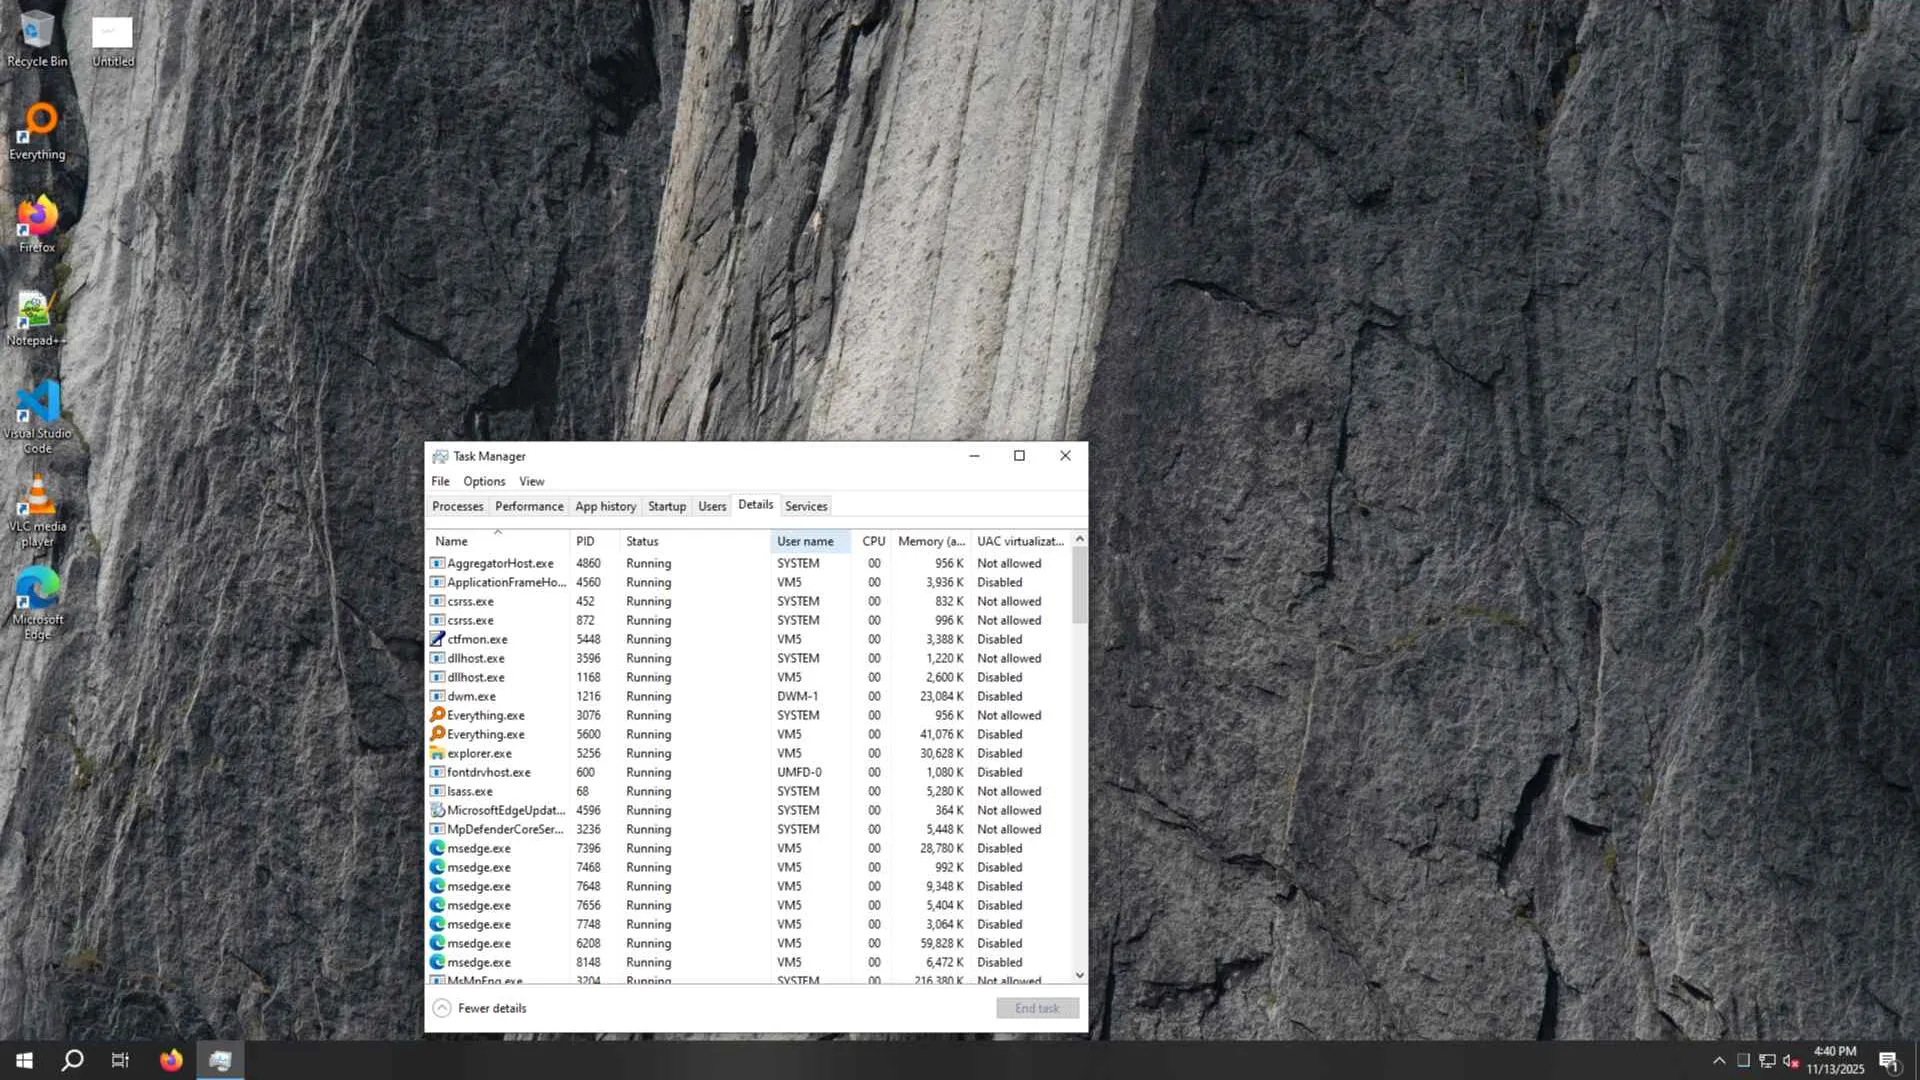
Task: Open the taskbar Search icon
Action: [x=72, y=1060]
